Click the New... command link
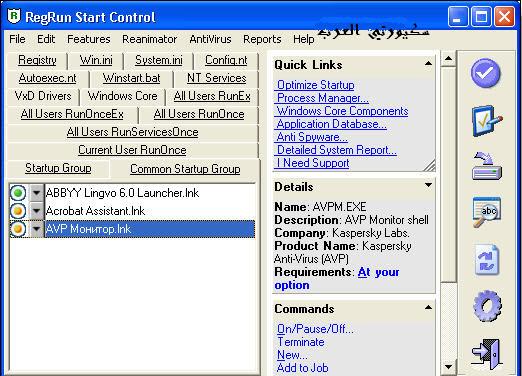Viewport: 522px width, 376px height. click(x=292, y=355)
